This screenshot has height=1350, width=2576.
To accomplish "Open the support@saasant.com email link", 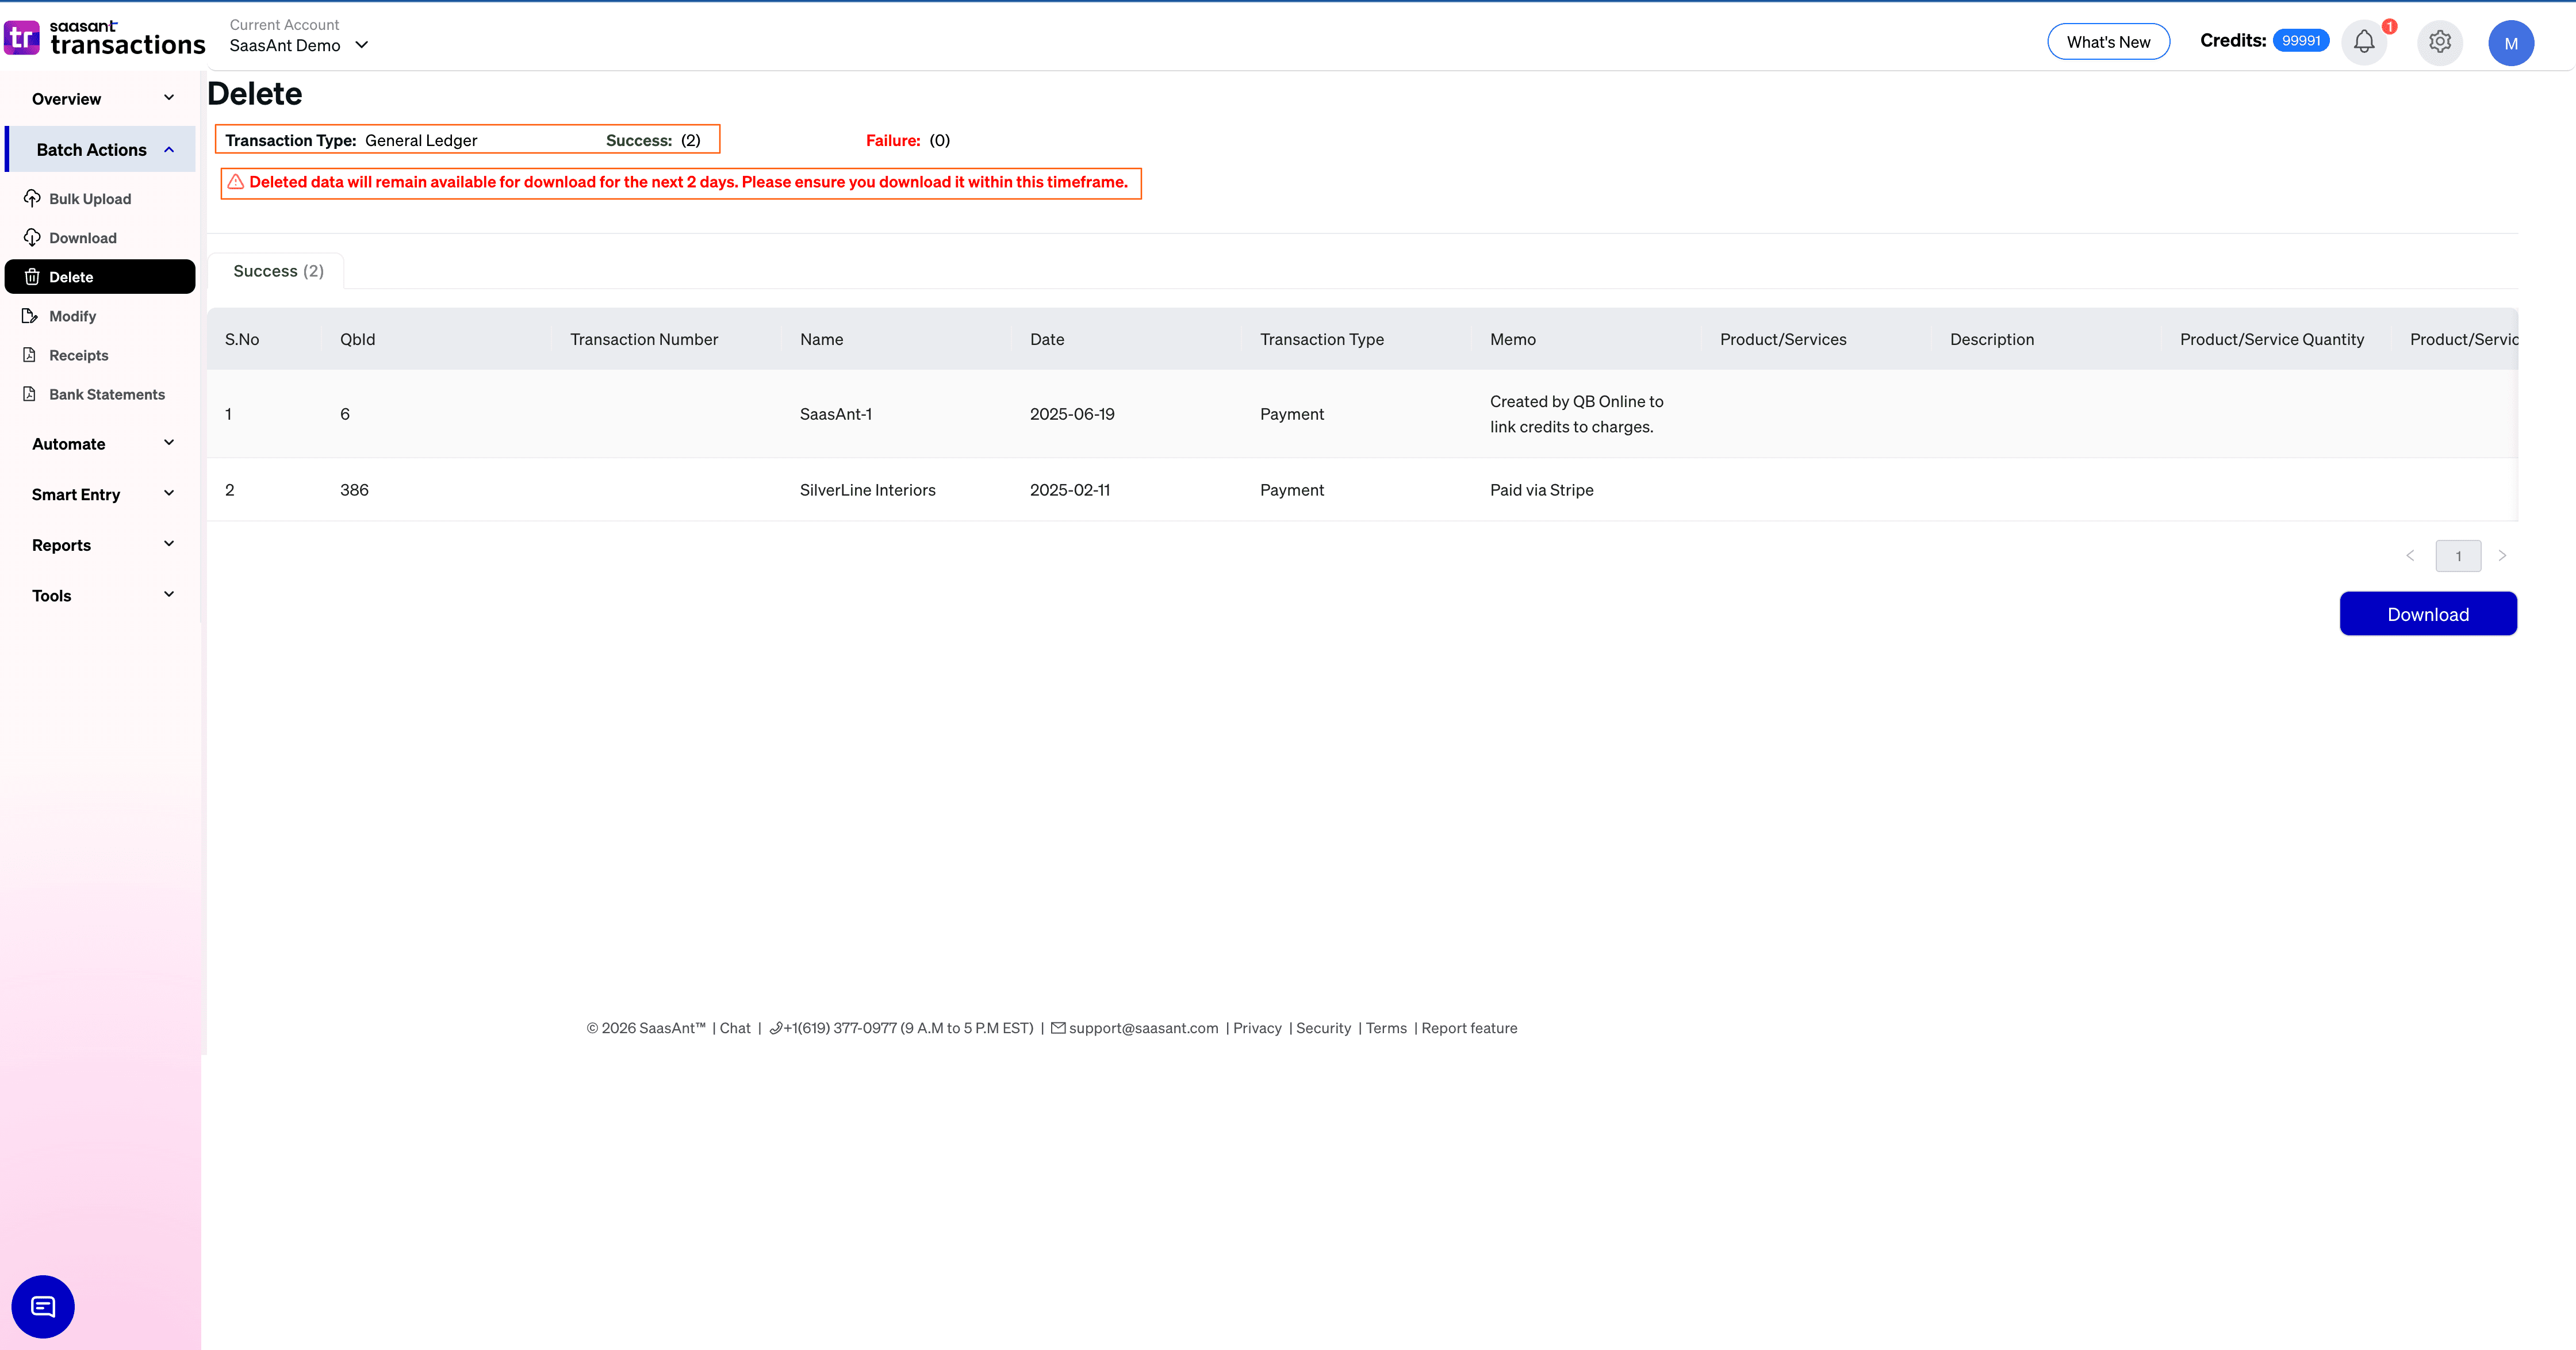I will coord(1143,1028).
